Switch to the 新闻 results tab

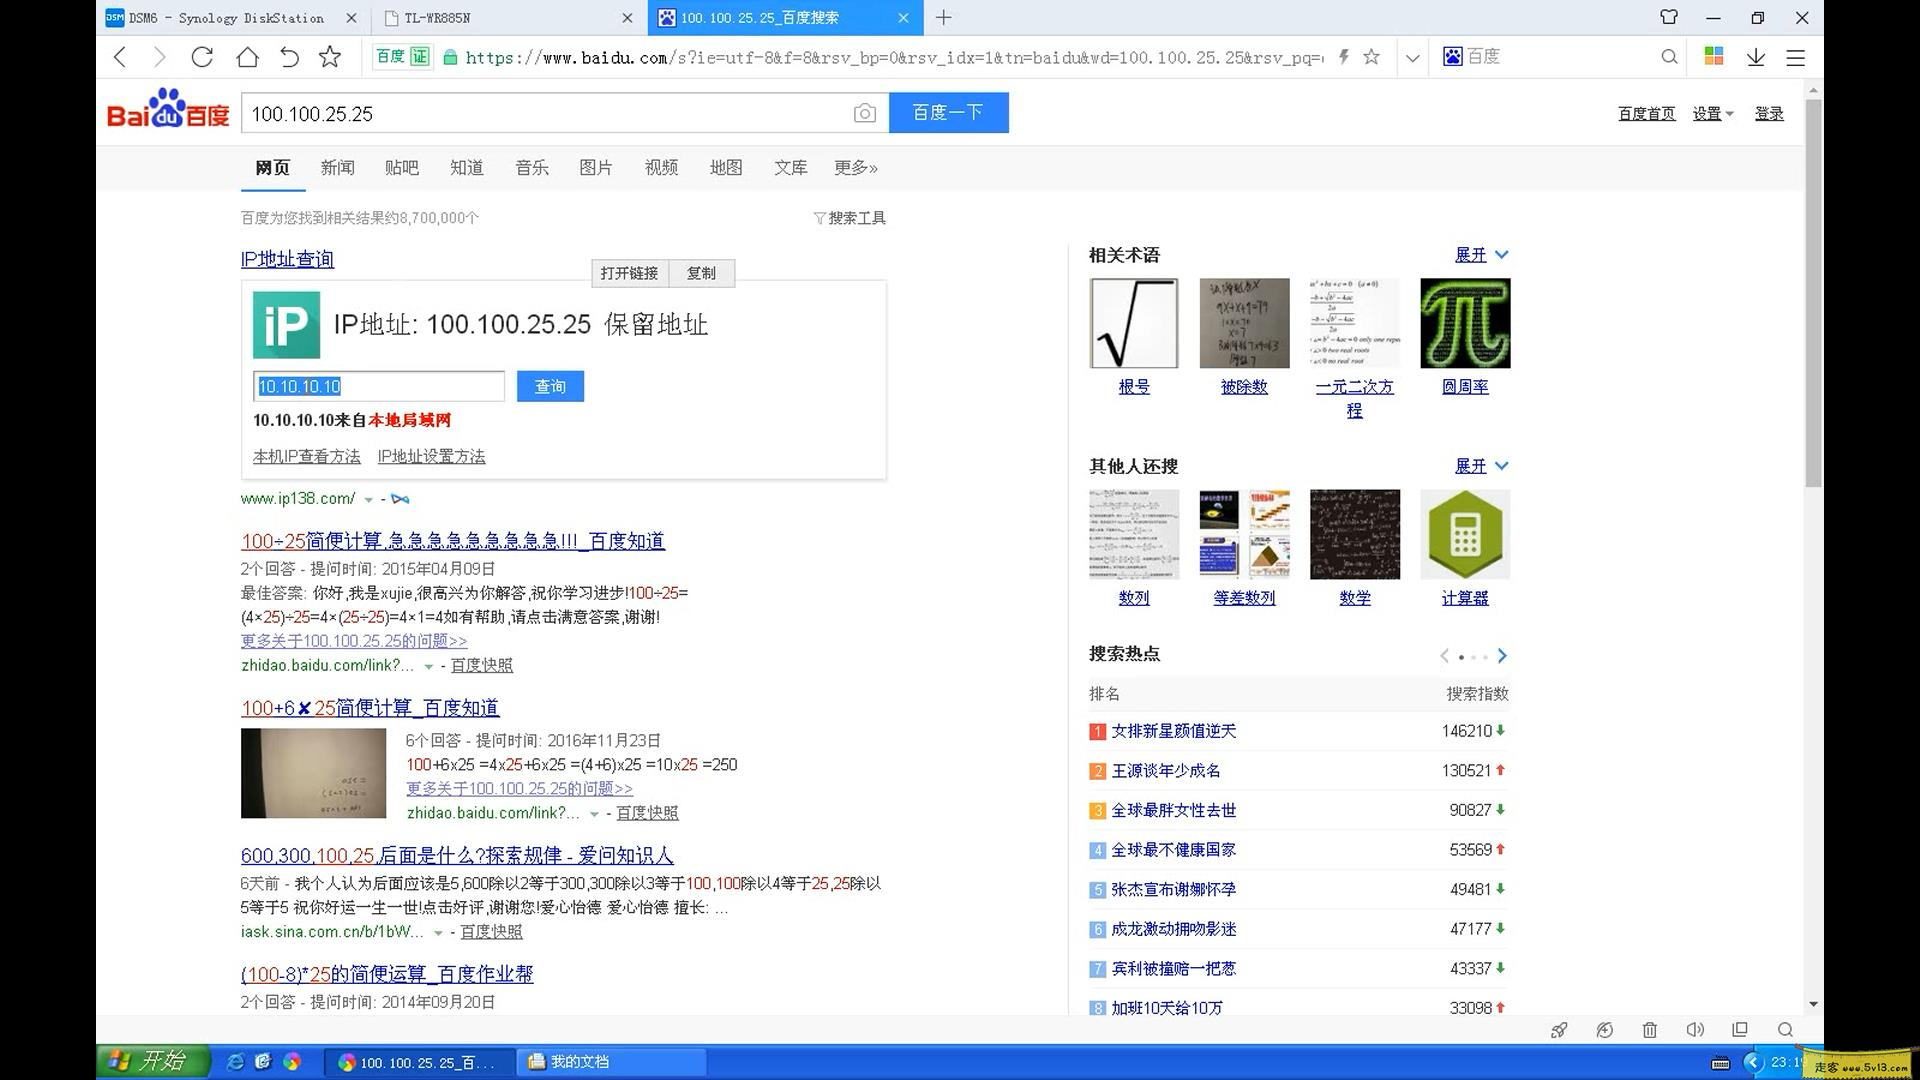pyautogui.click(x=337, y=167)
